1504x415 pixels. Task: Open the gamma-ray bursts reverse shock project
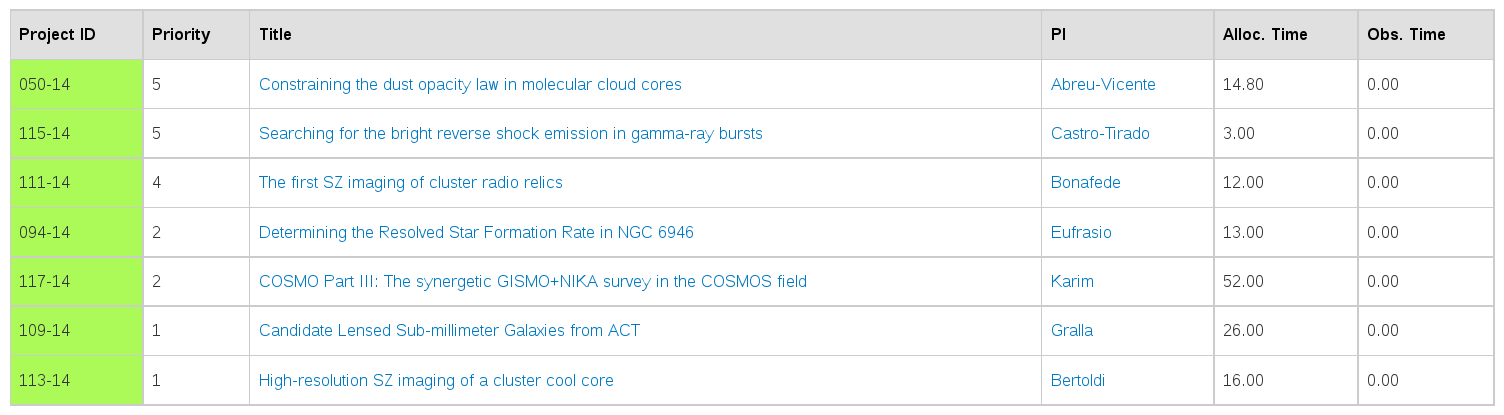(510, 133)
